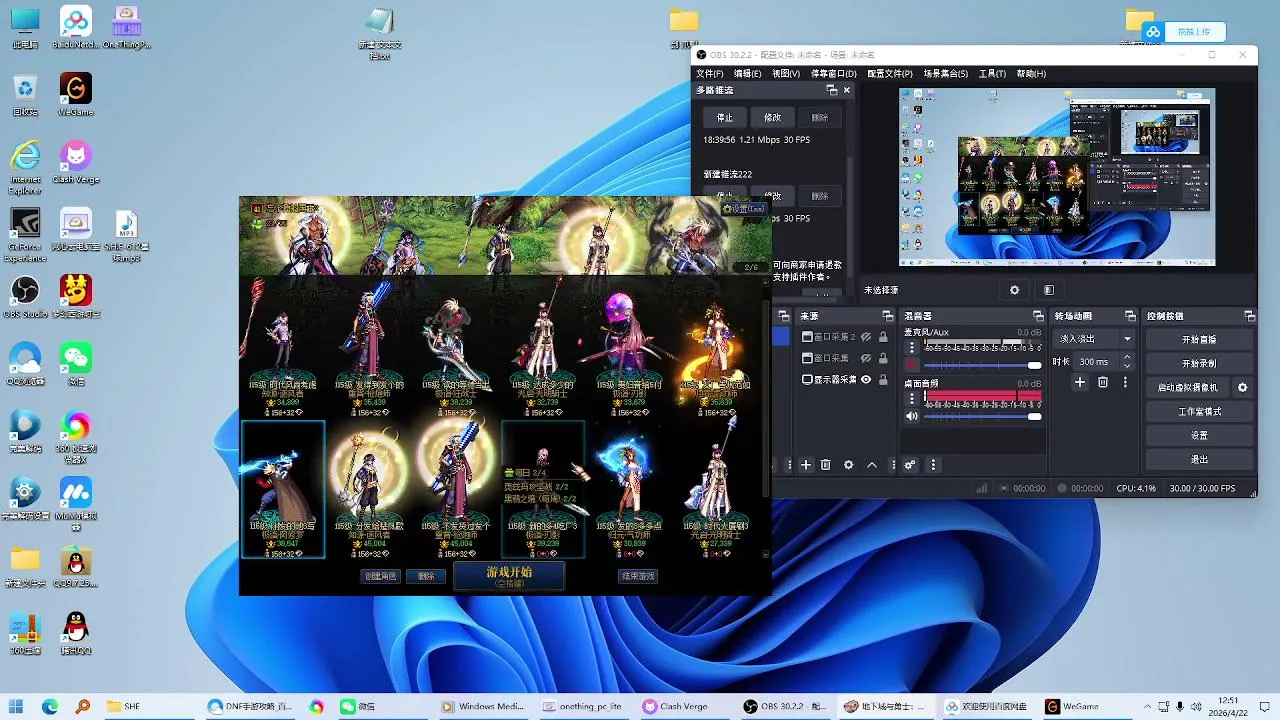Open the OBS 文件(F) menu
Screen dimensions: 1280x720
[710, 73]
